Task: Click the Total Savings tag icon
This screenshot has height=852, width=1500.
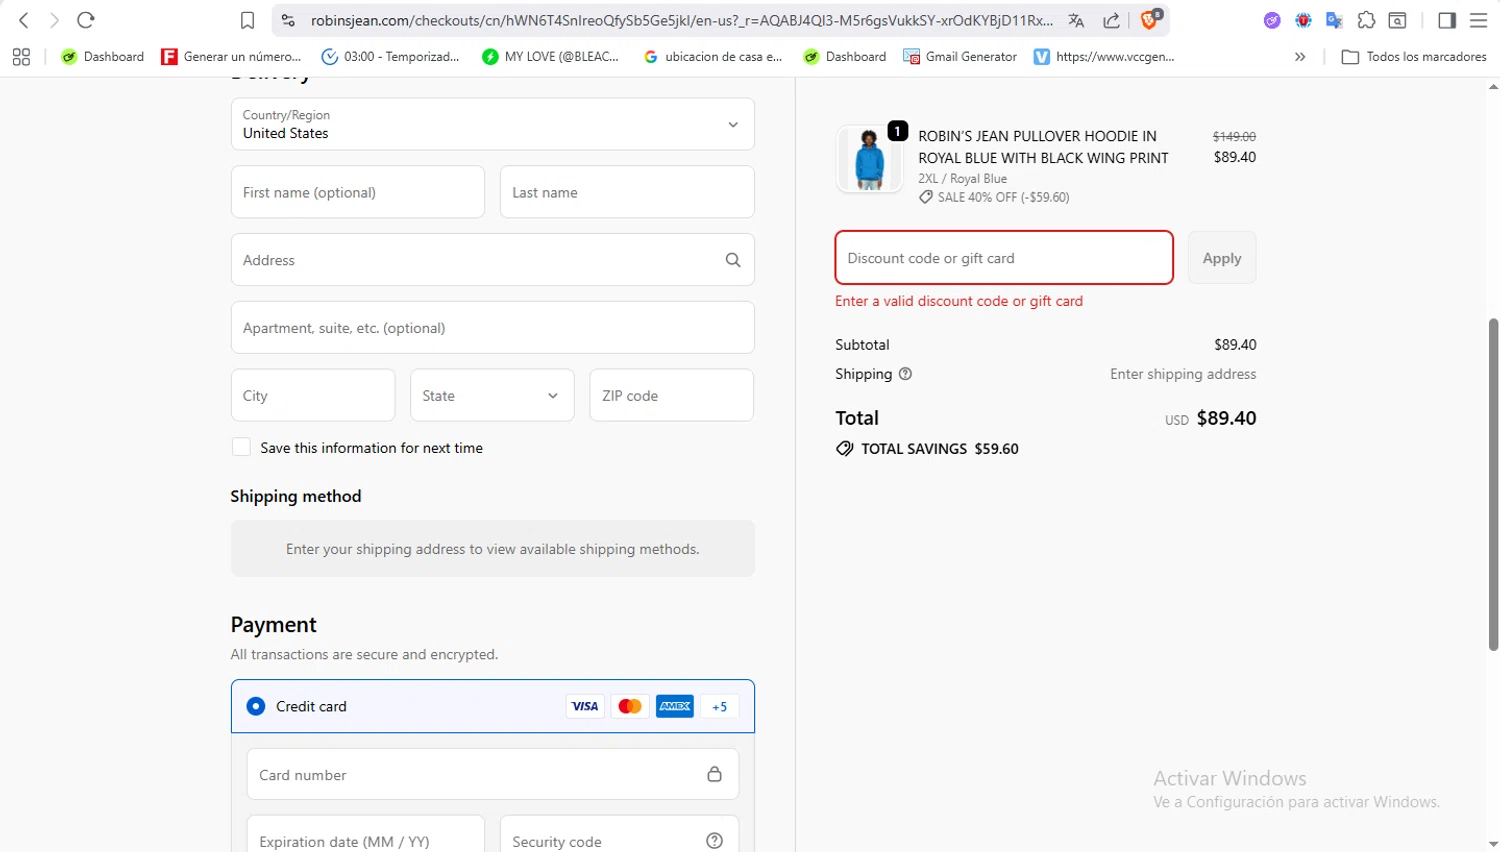Action: click(x=845, y=449)
